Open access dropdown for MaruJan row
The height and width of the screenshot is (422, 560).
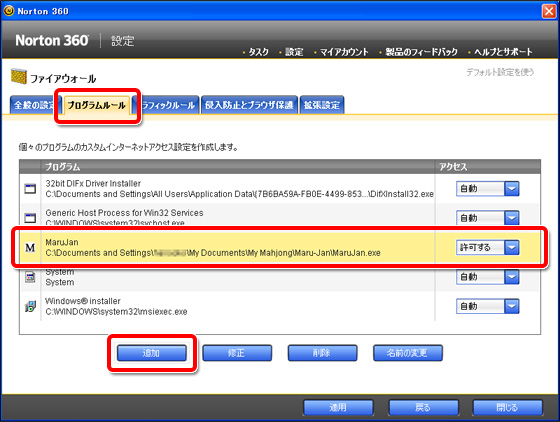512,247
